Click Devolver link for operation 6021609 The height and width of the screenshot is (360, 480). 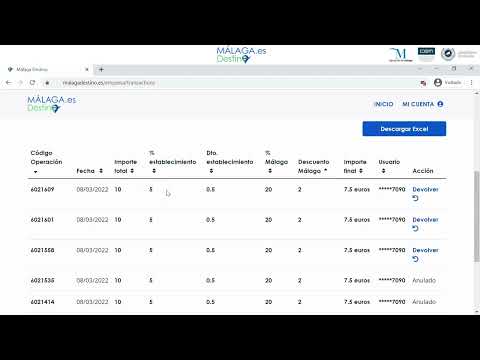[x=425, y=189]
